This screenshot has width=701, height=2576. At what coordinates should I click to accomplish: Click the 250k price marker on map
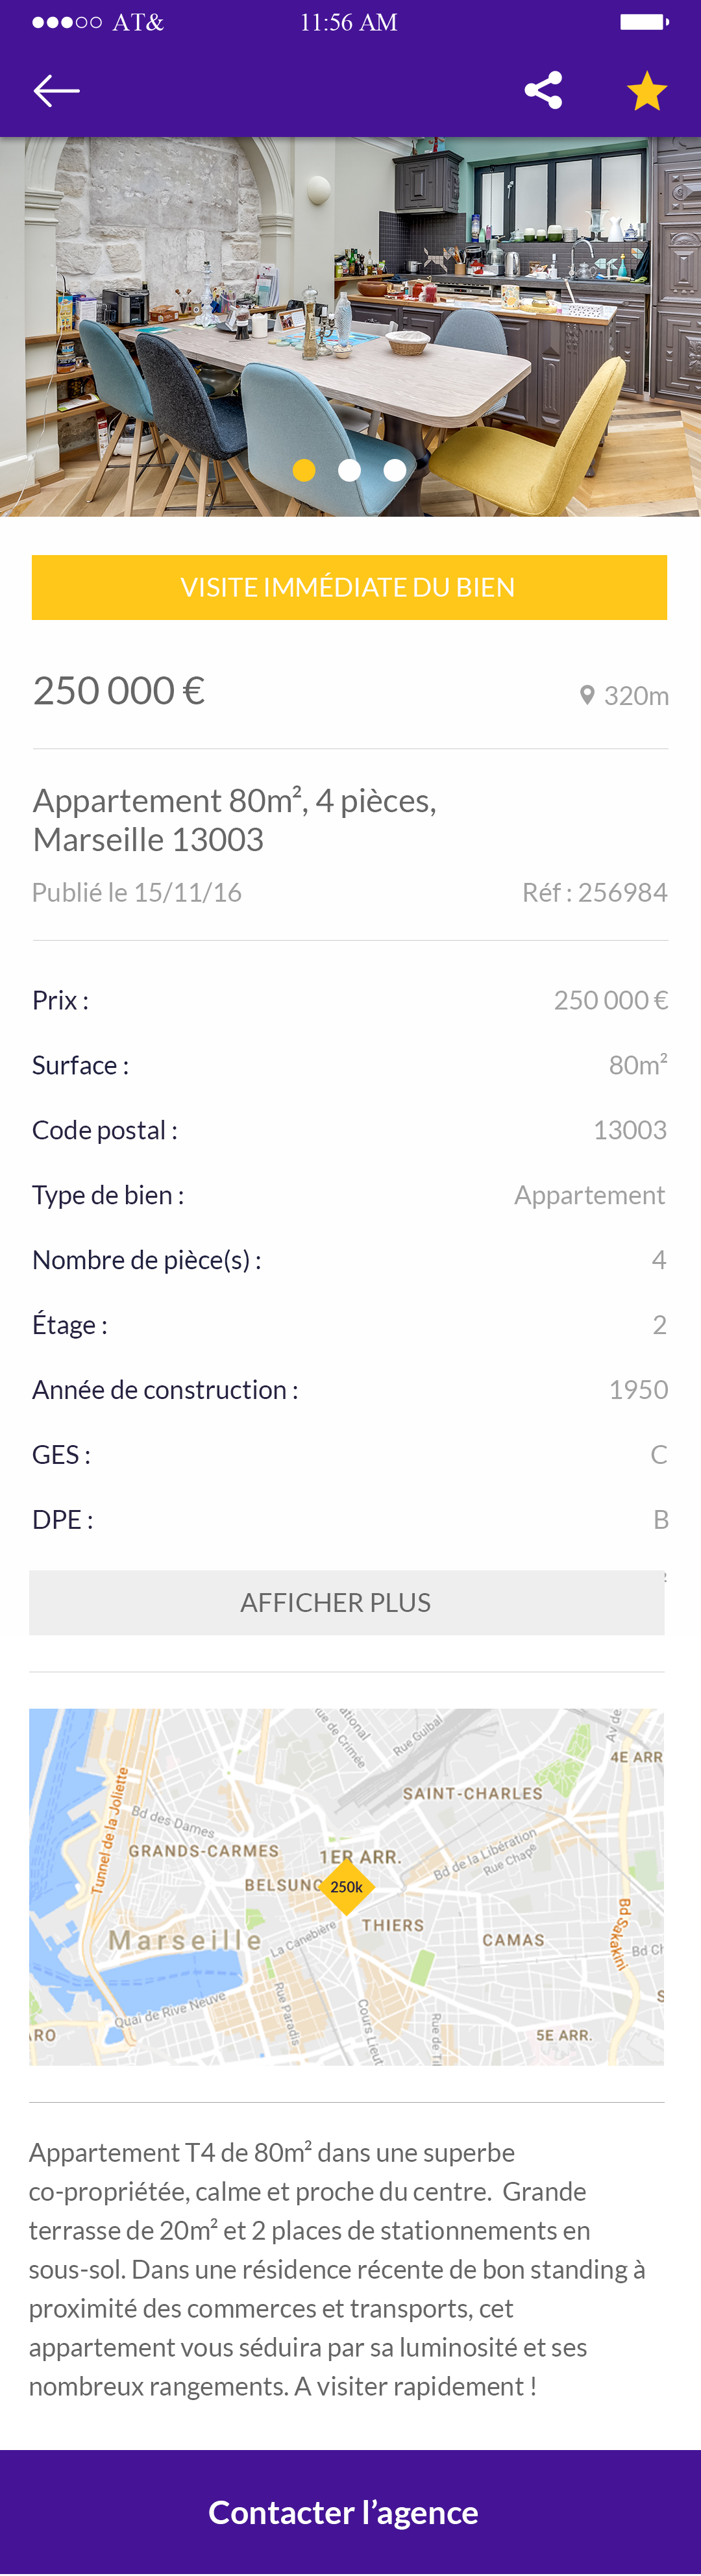point(346,1887)
